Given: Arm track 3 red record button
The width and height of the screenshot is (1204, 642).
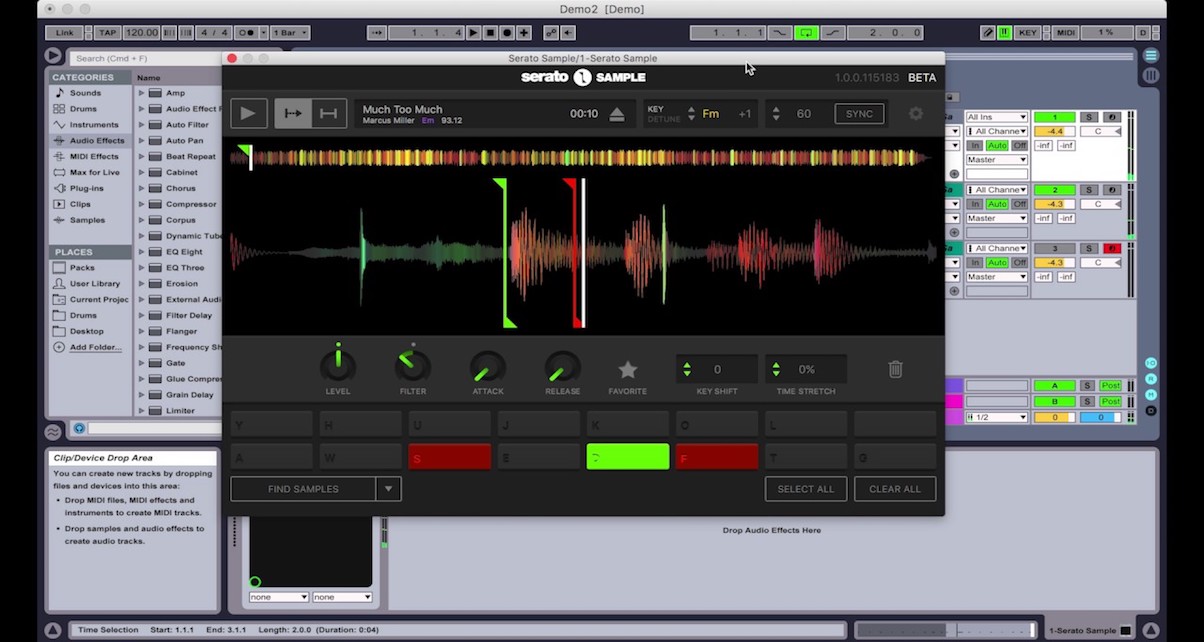Looking at the screenshot, I should (x=1111, y=248).
